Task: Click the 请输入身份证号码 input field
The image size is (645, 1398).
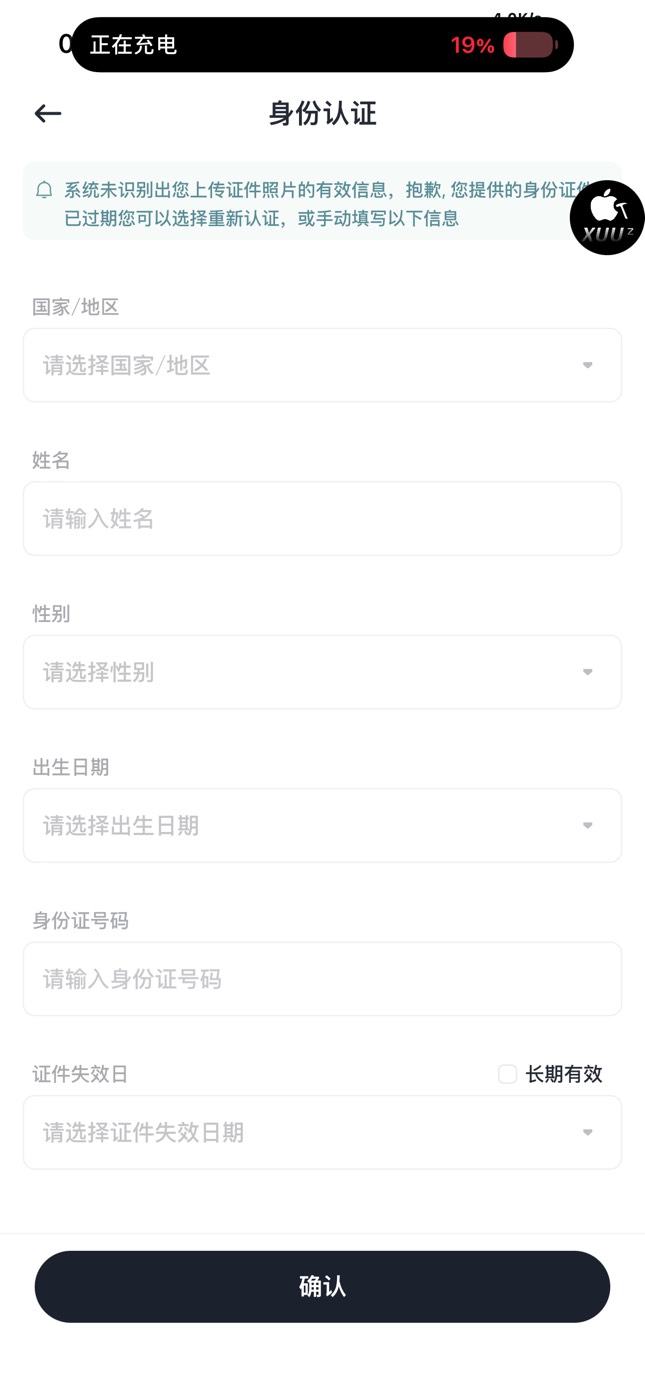Action: 322,979
